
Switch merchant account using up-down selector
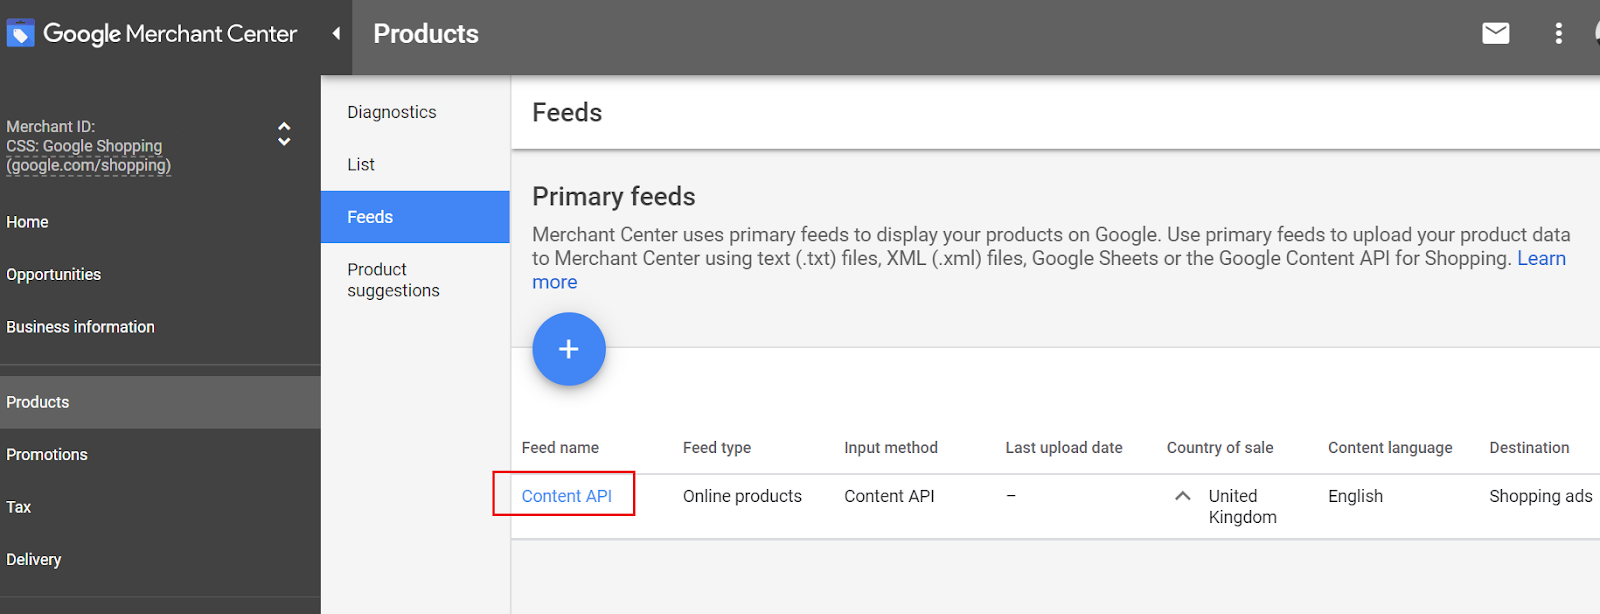point(284,134)
